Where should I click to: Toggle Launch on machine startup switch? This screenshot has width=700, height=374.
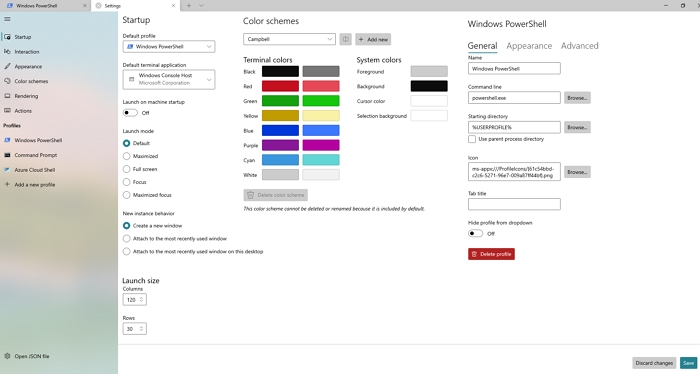coord(130,113)
